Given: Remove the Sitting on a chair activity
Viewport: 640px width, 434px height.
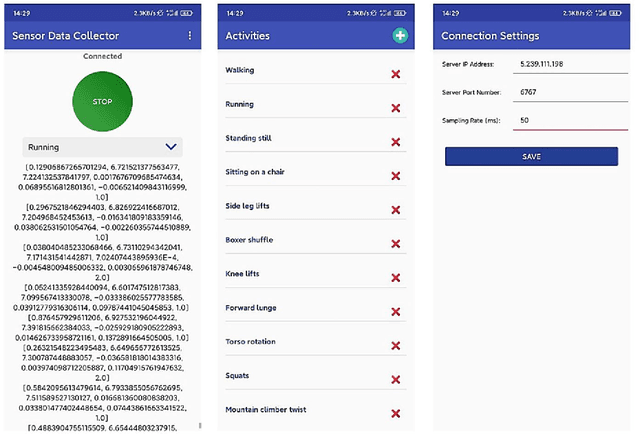Looking at the screenshot, I should pos(396,176).
